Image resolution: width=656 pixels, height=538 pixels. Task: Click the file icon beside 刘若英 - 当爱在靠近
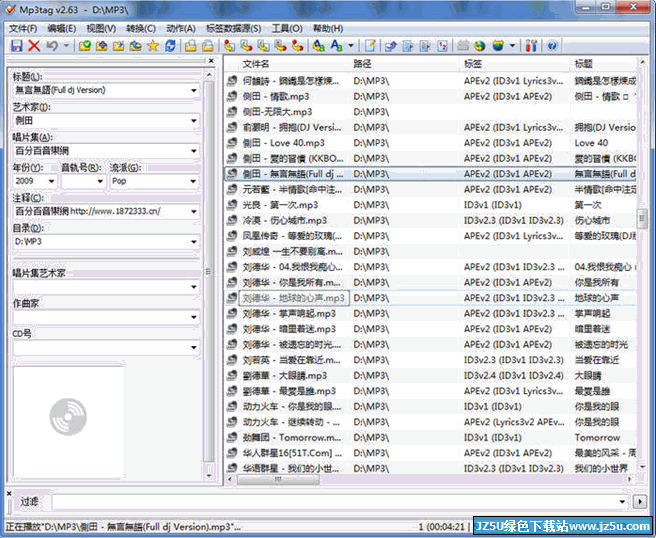232,360
